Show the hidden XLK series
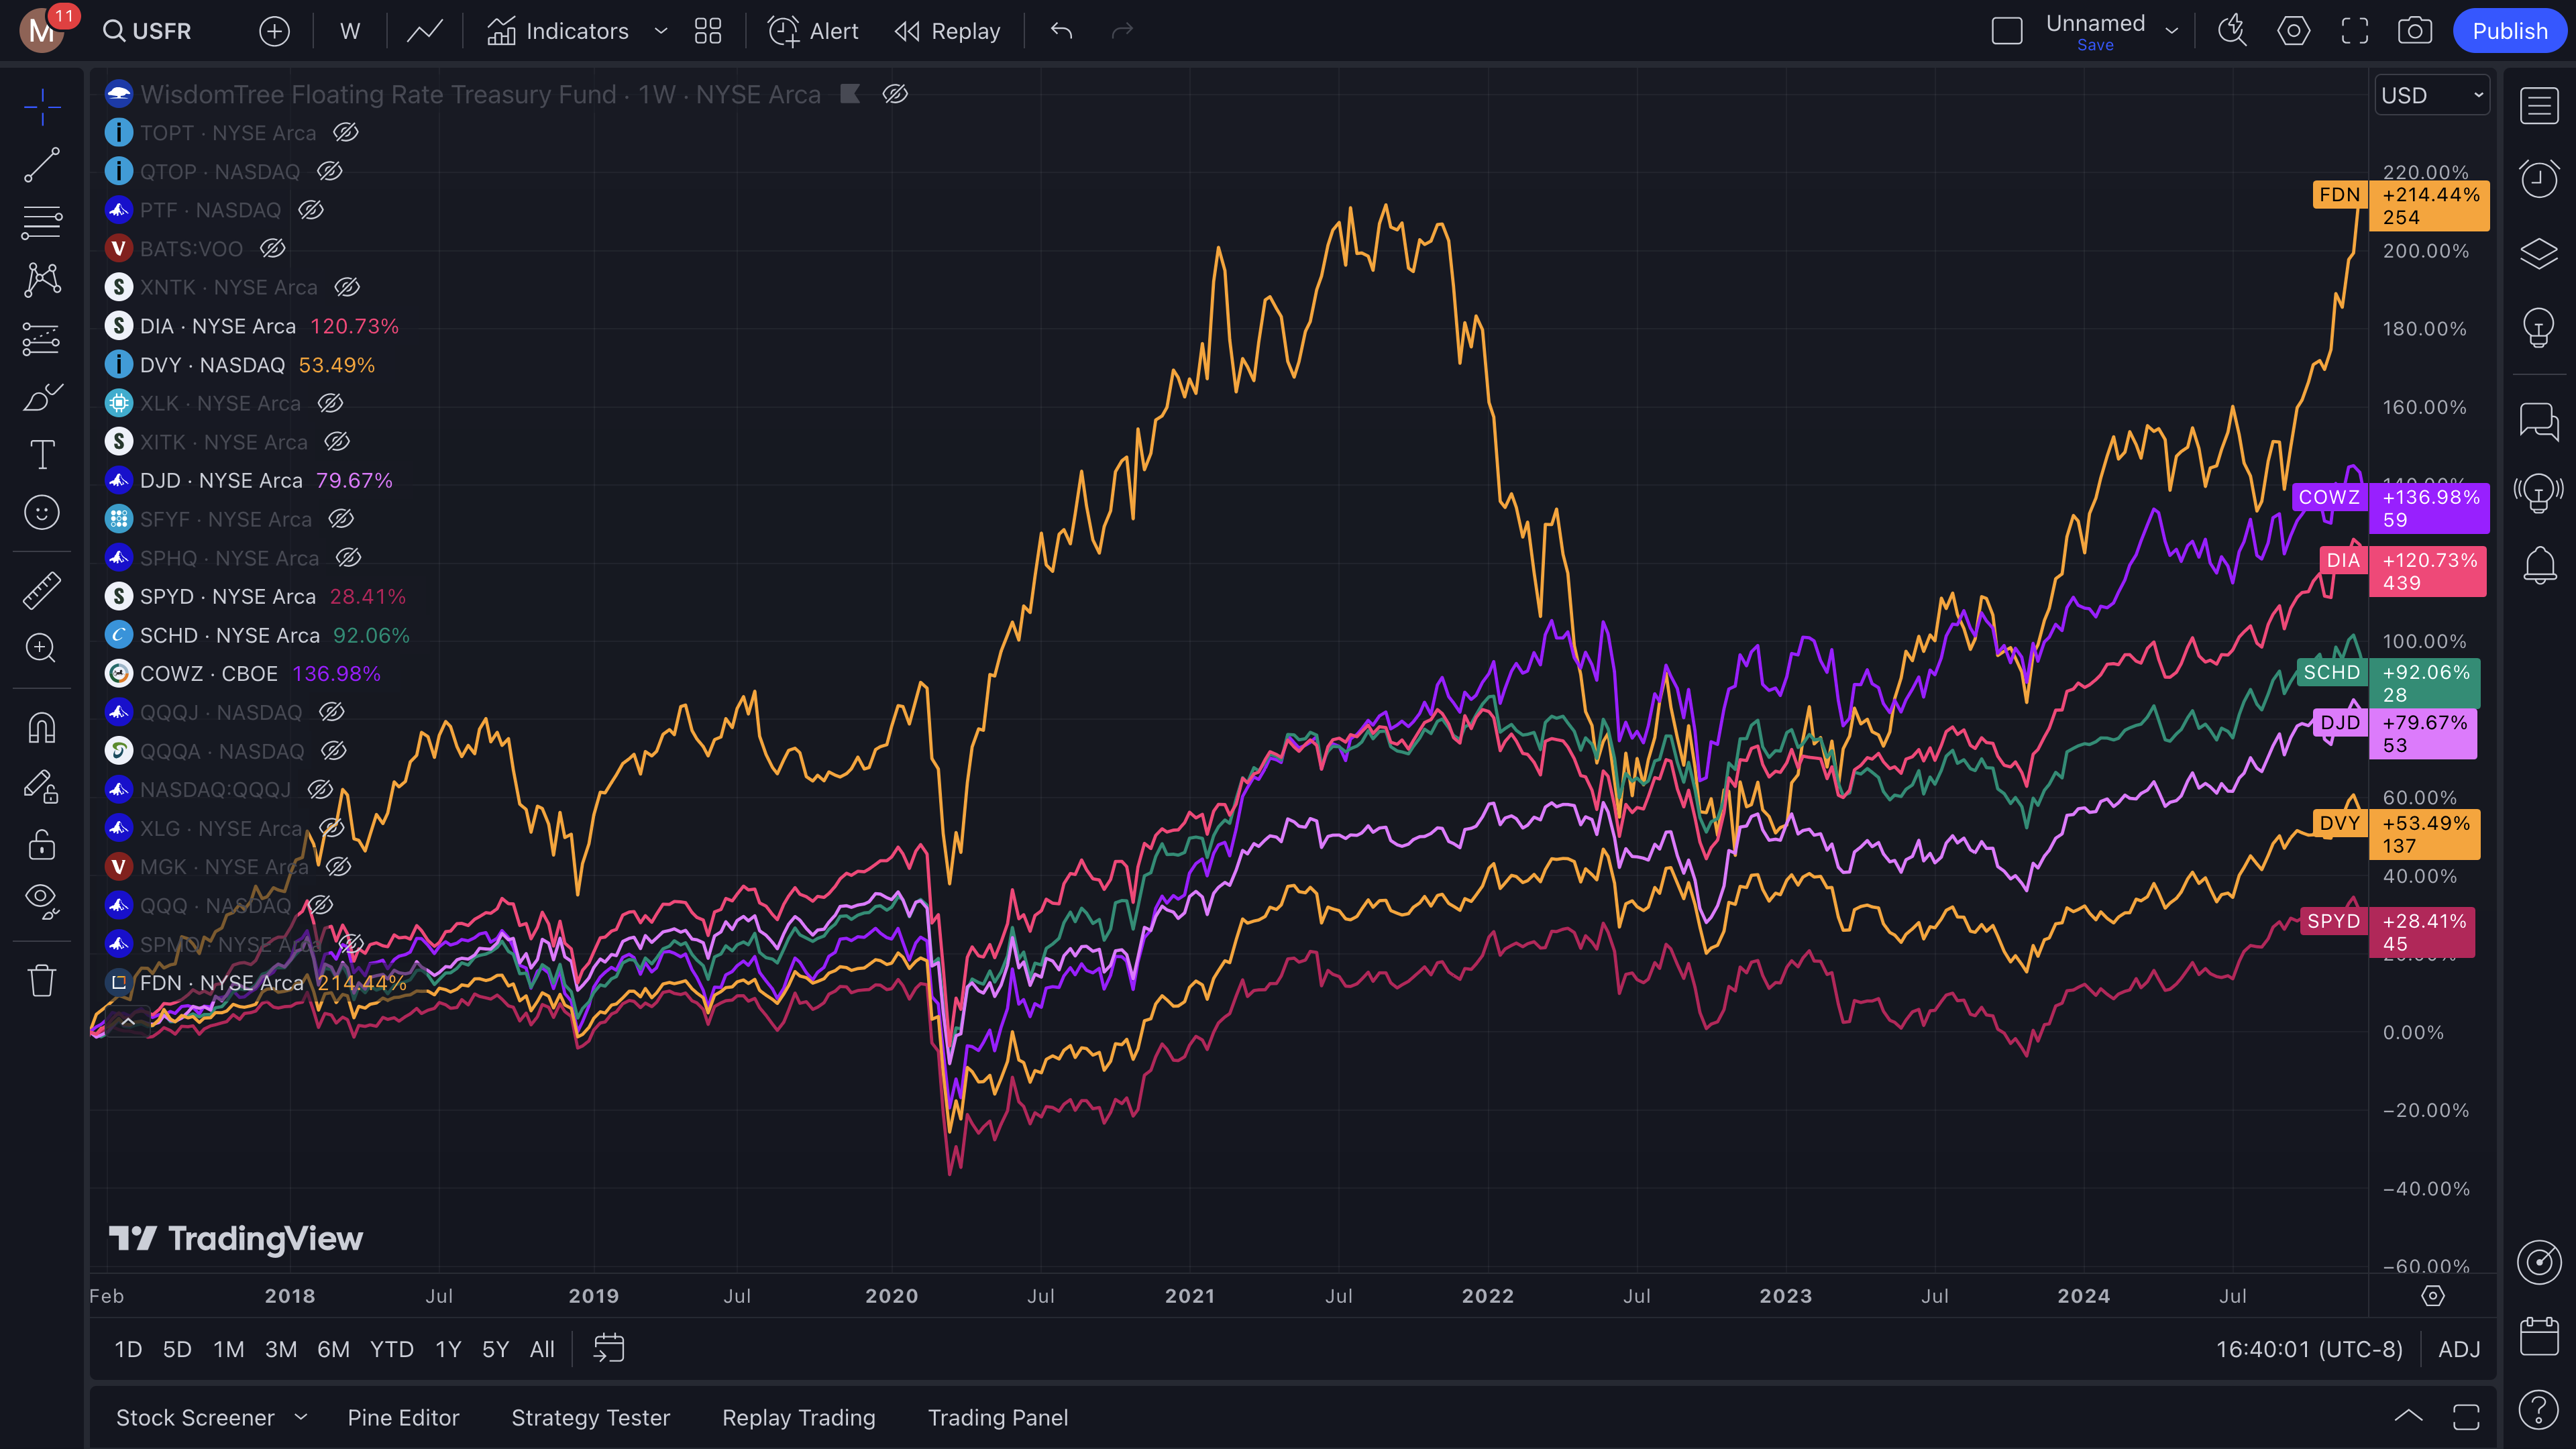 coord(330,403)
